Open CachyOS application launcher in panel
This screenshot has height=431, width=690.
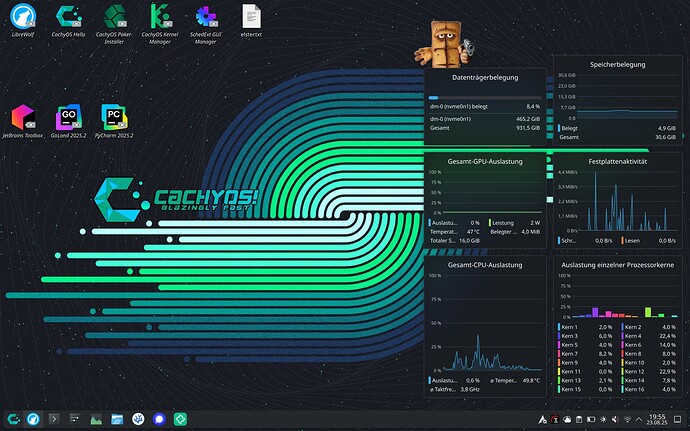tap(13, 419)
